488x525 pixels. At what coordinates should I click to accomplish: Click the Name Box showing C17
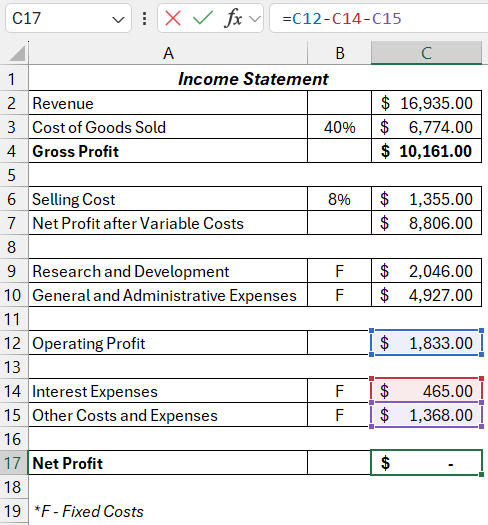coord(68,18)
